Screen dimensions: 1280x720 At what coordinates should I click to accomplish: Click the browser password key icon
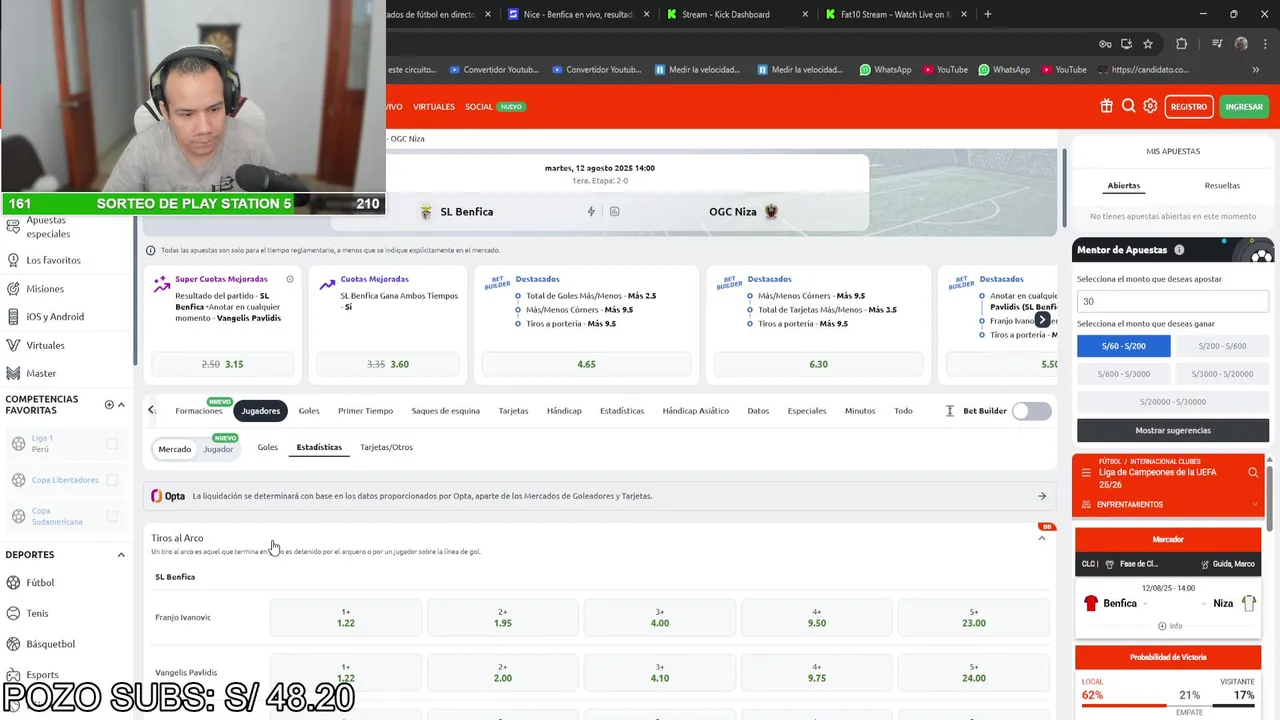[x=1105, y=44]
